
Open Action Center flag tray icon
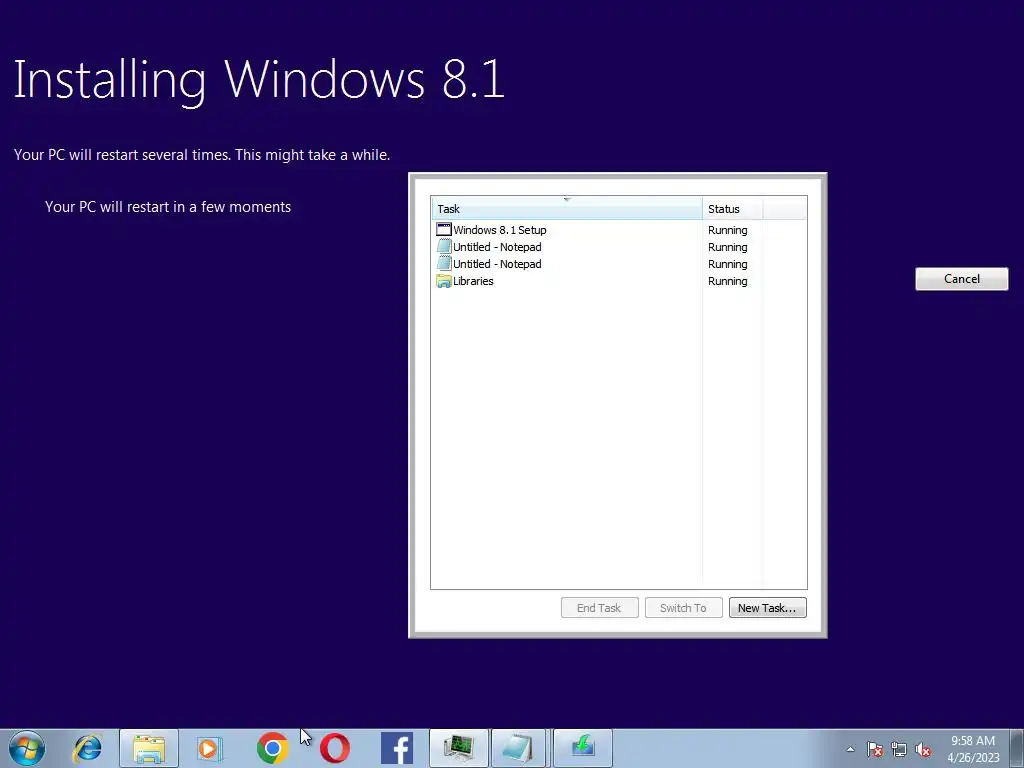875,749
